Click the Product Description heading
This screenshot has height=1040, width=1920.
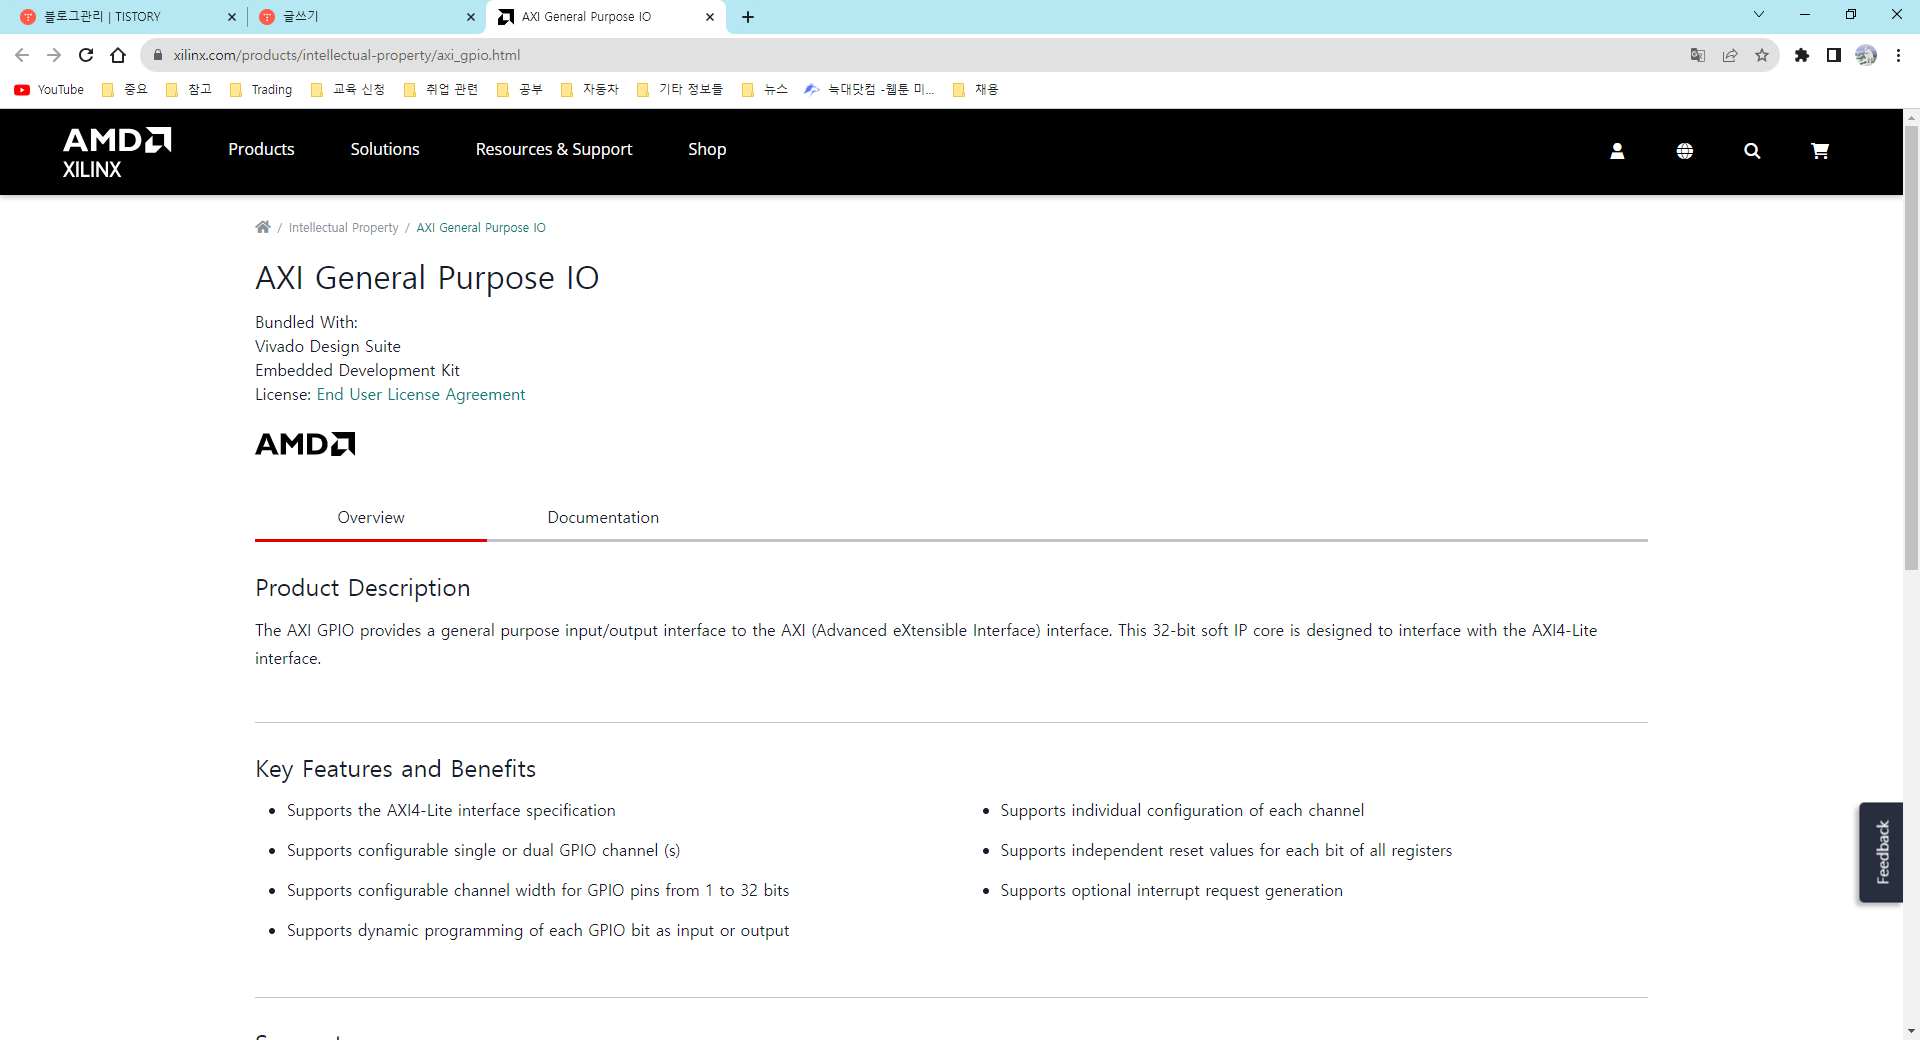pos(363,588)
